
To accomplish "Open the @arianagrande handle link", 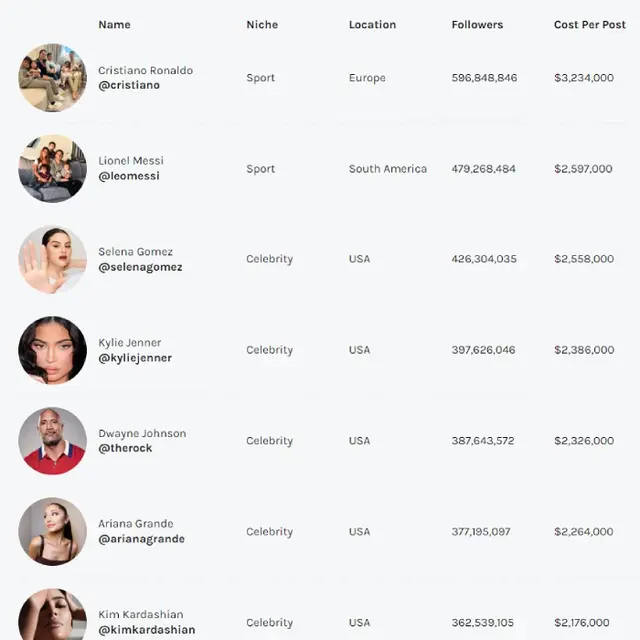I will [x=141, y=540].
